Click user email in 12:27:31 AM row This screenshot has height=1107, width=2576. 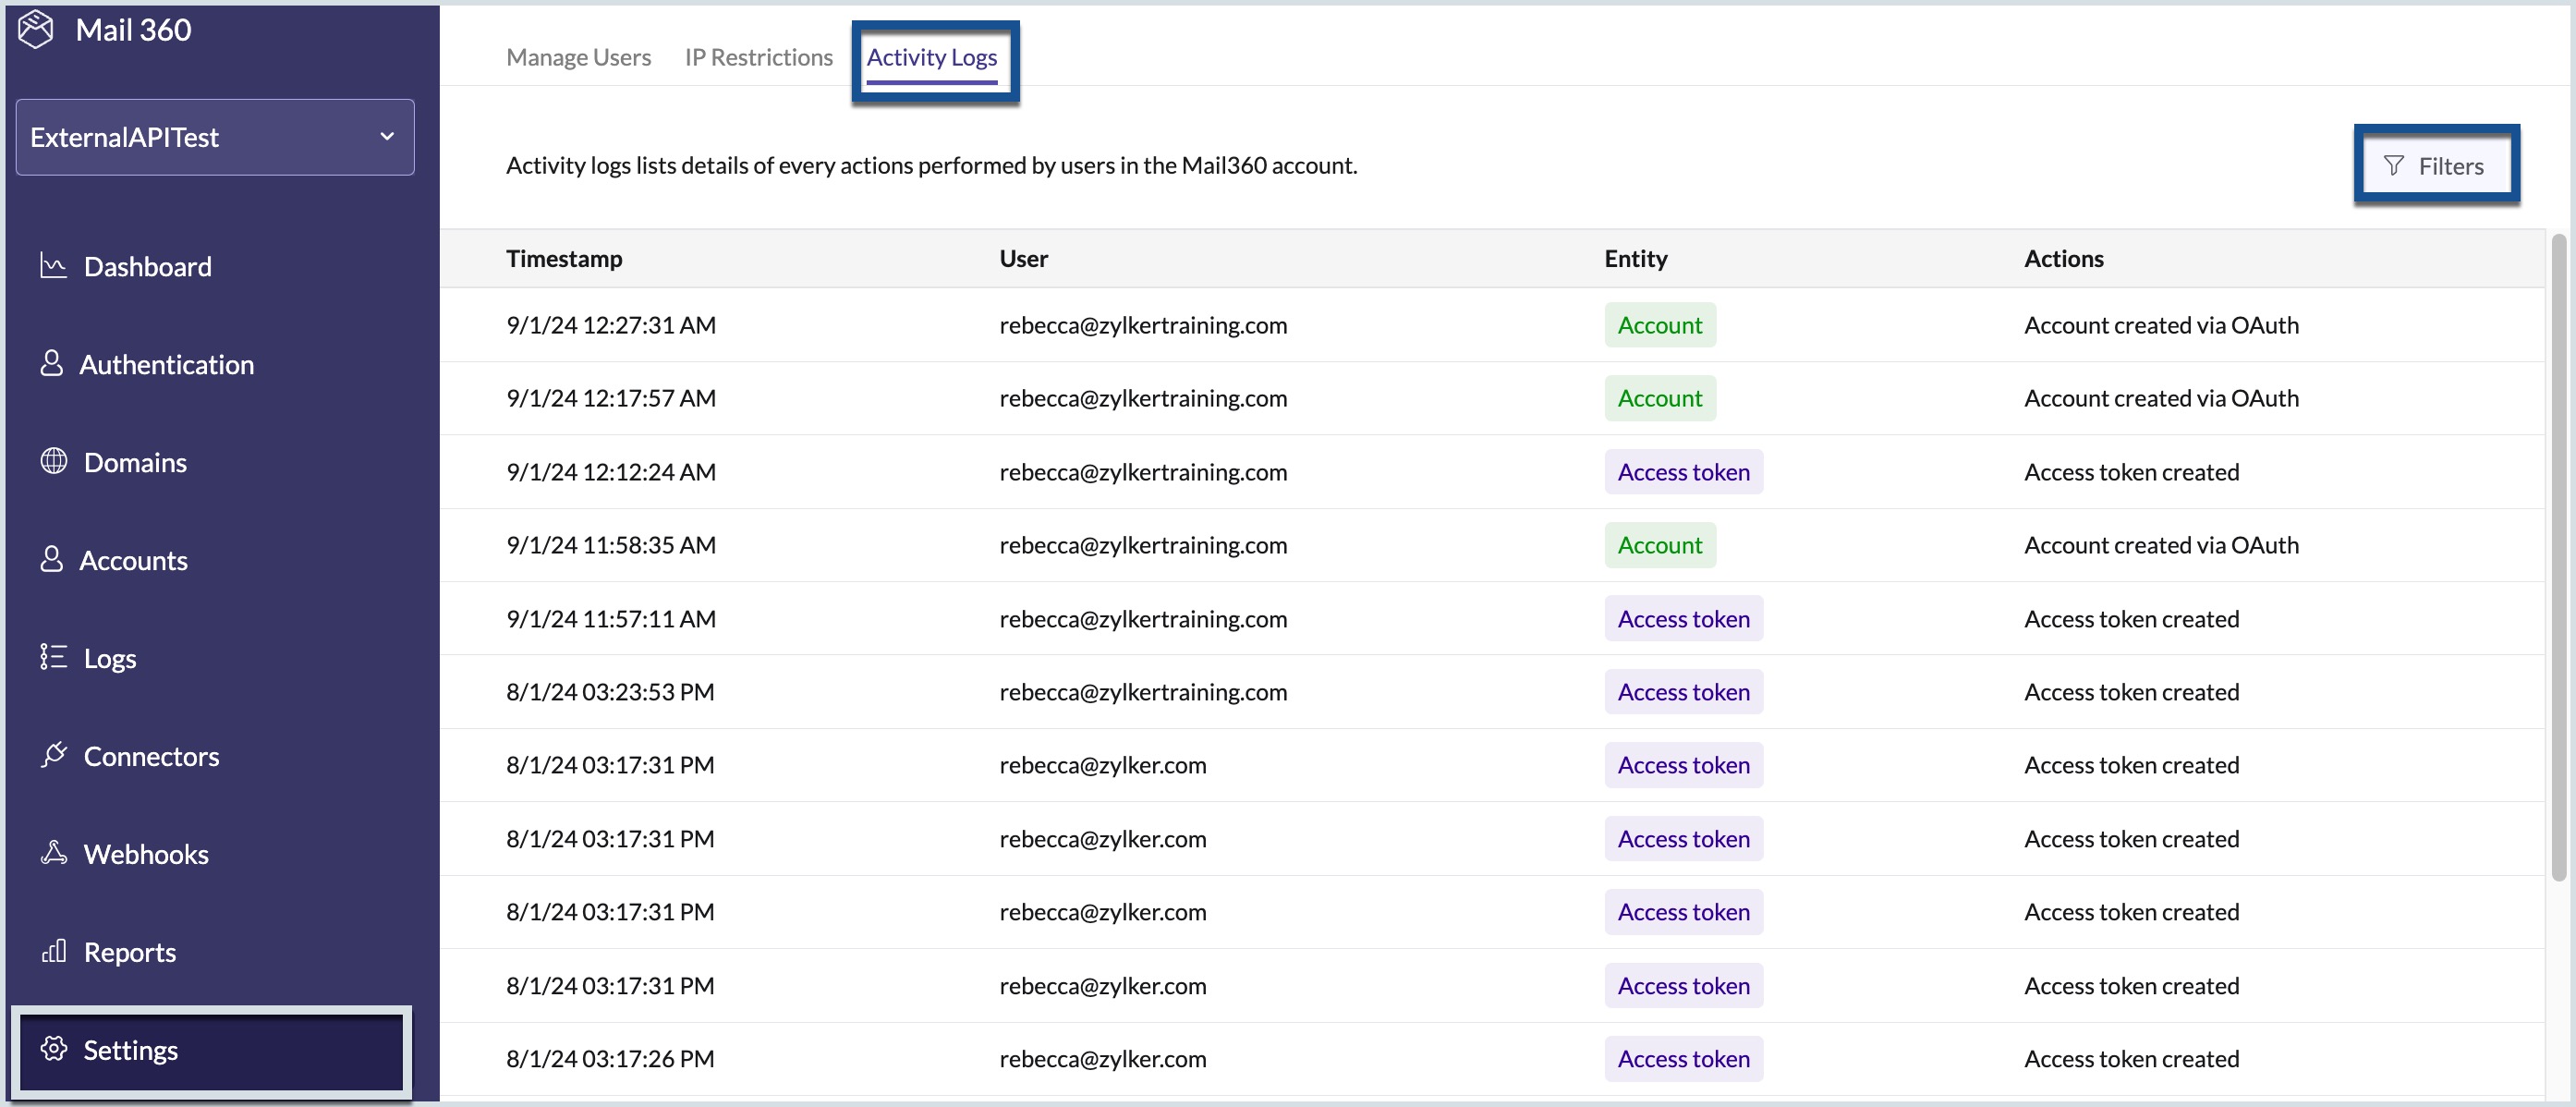click(x=1143, y=325)
